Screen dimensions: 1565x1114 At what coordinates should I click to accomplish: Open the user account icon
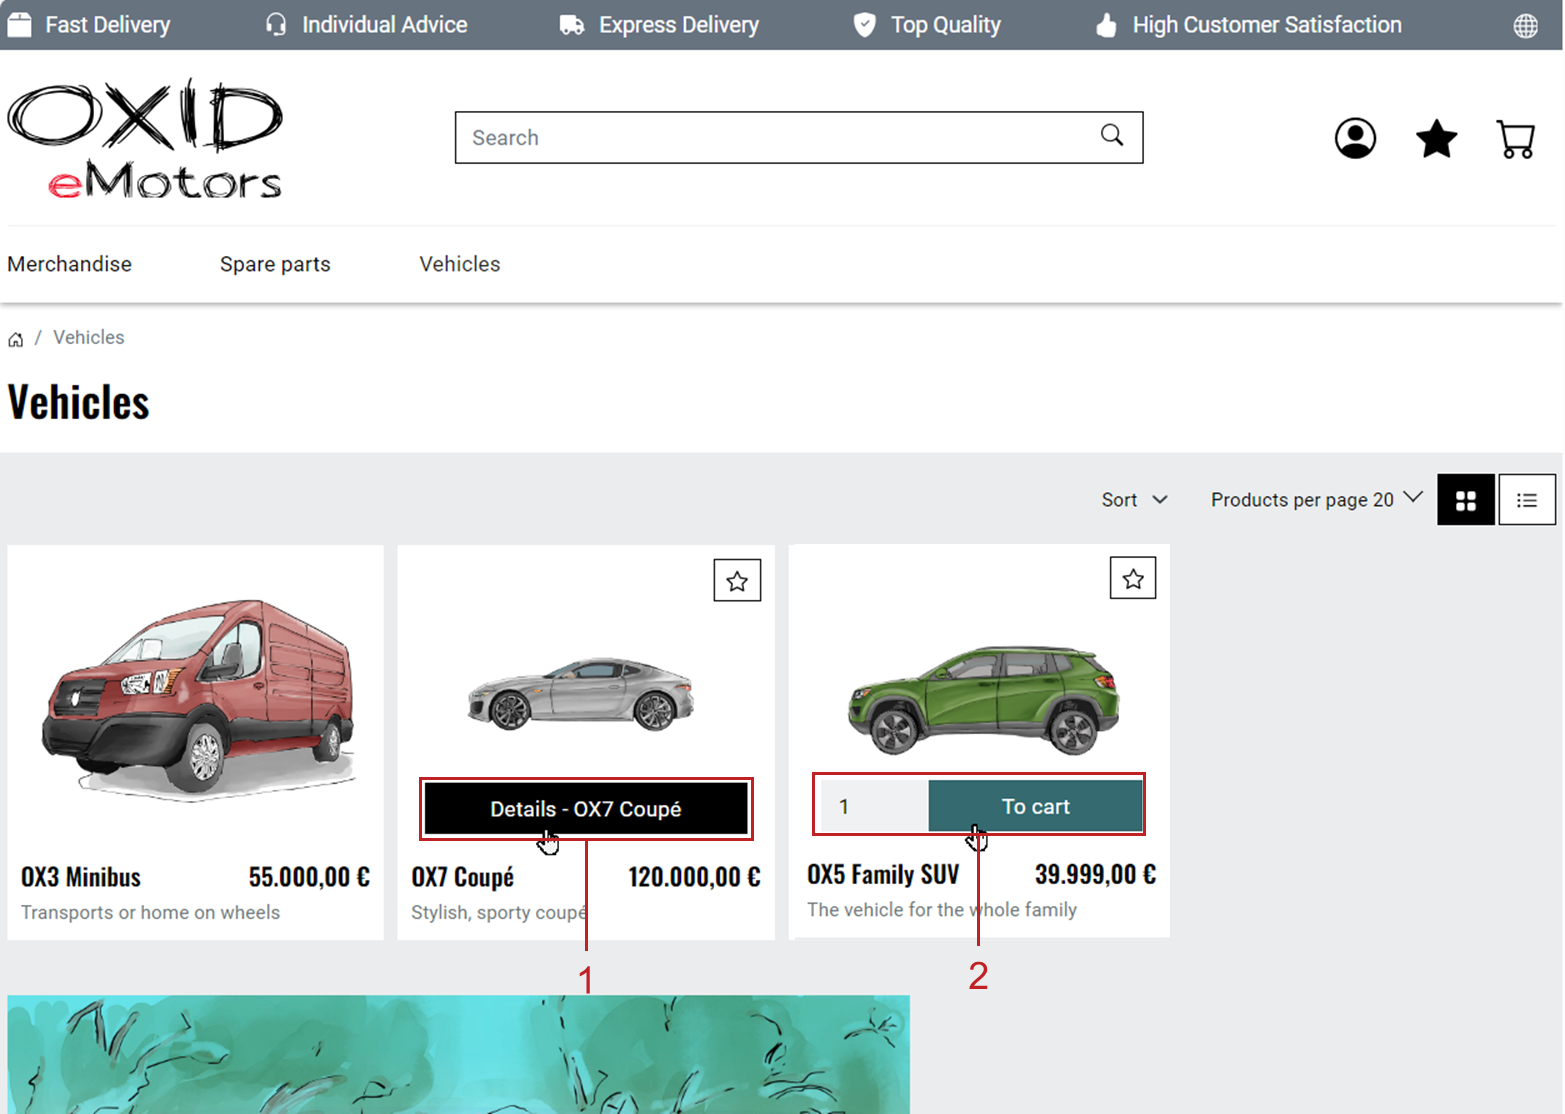[x=1355, y=138]
